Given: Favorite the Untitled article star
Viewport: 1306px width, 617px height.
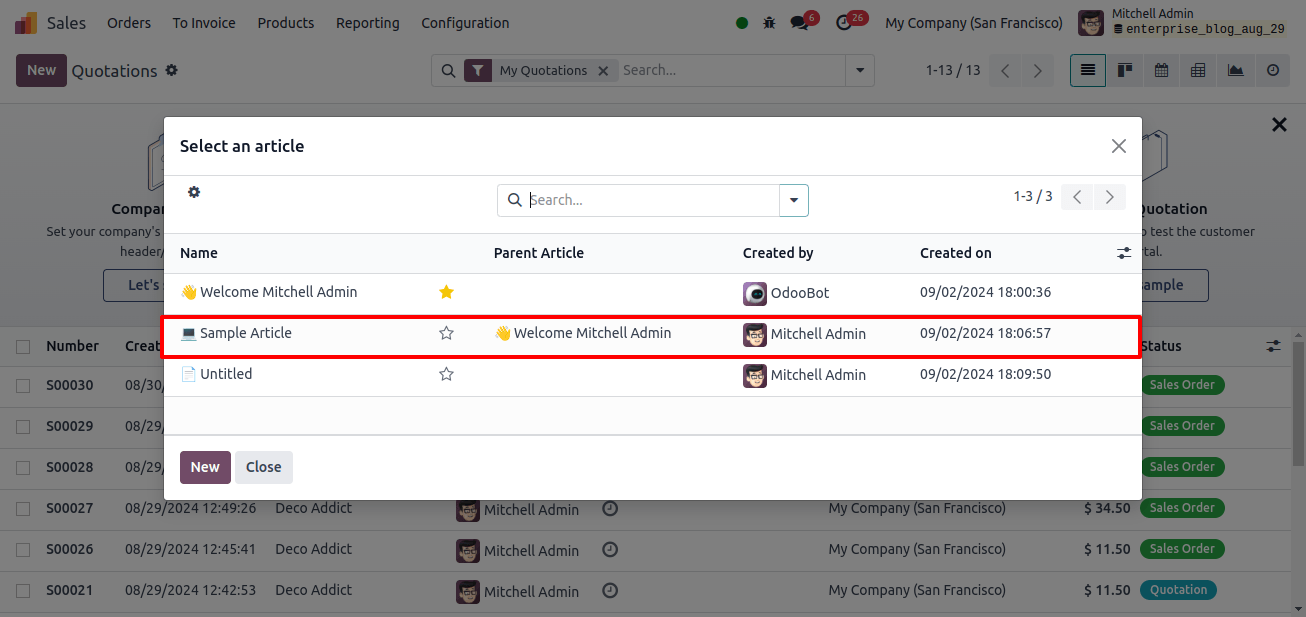Looking at the screenshot, I should tap(447, 374).
